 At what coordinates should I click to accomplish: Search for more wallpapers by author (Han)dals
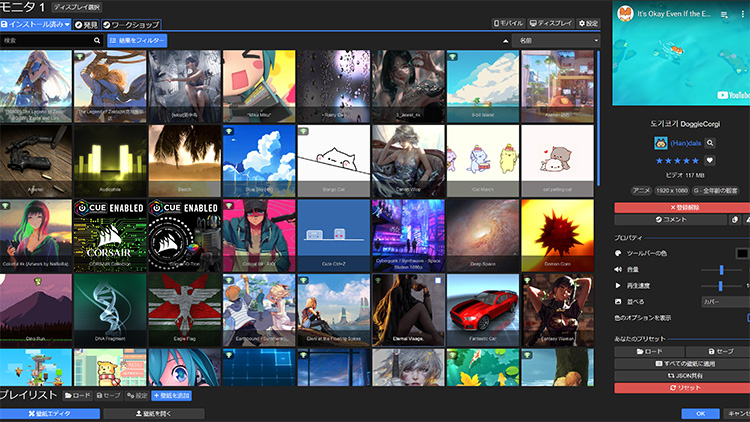[710, 143]
